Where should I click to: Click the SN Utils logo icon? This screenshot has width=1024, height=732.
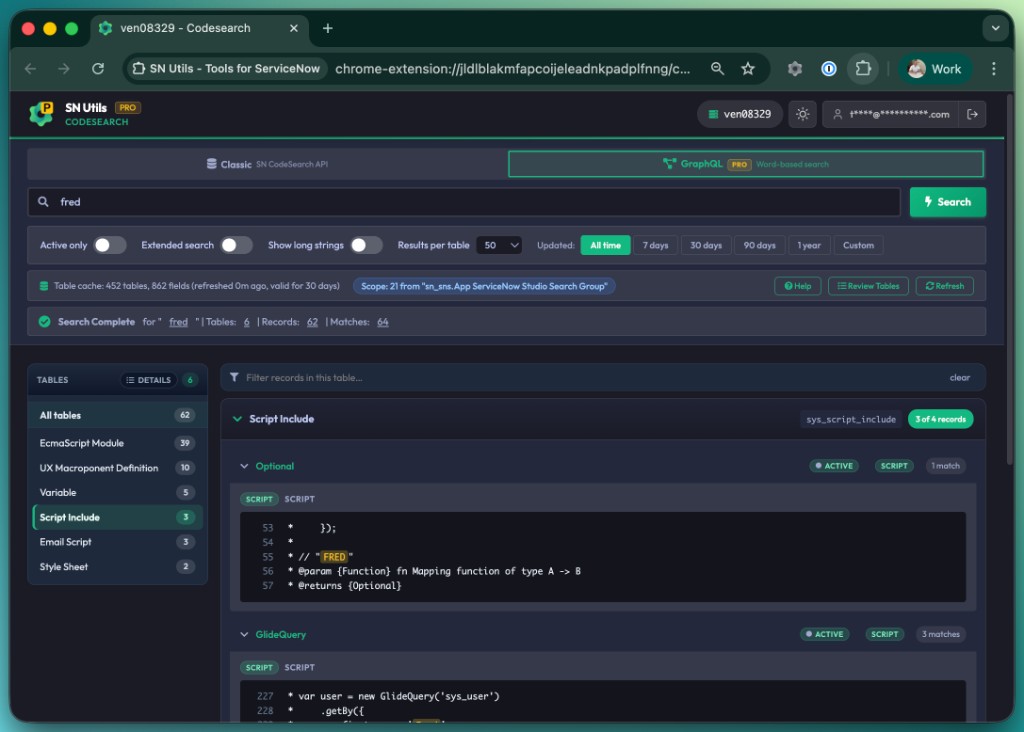42,114
